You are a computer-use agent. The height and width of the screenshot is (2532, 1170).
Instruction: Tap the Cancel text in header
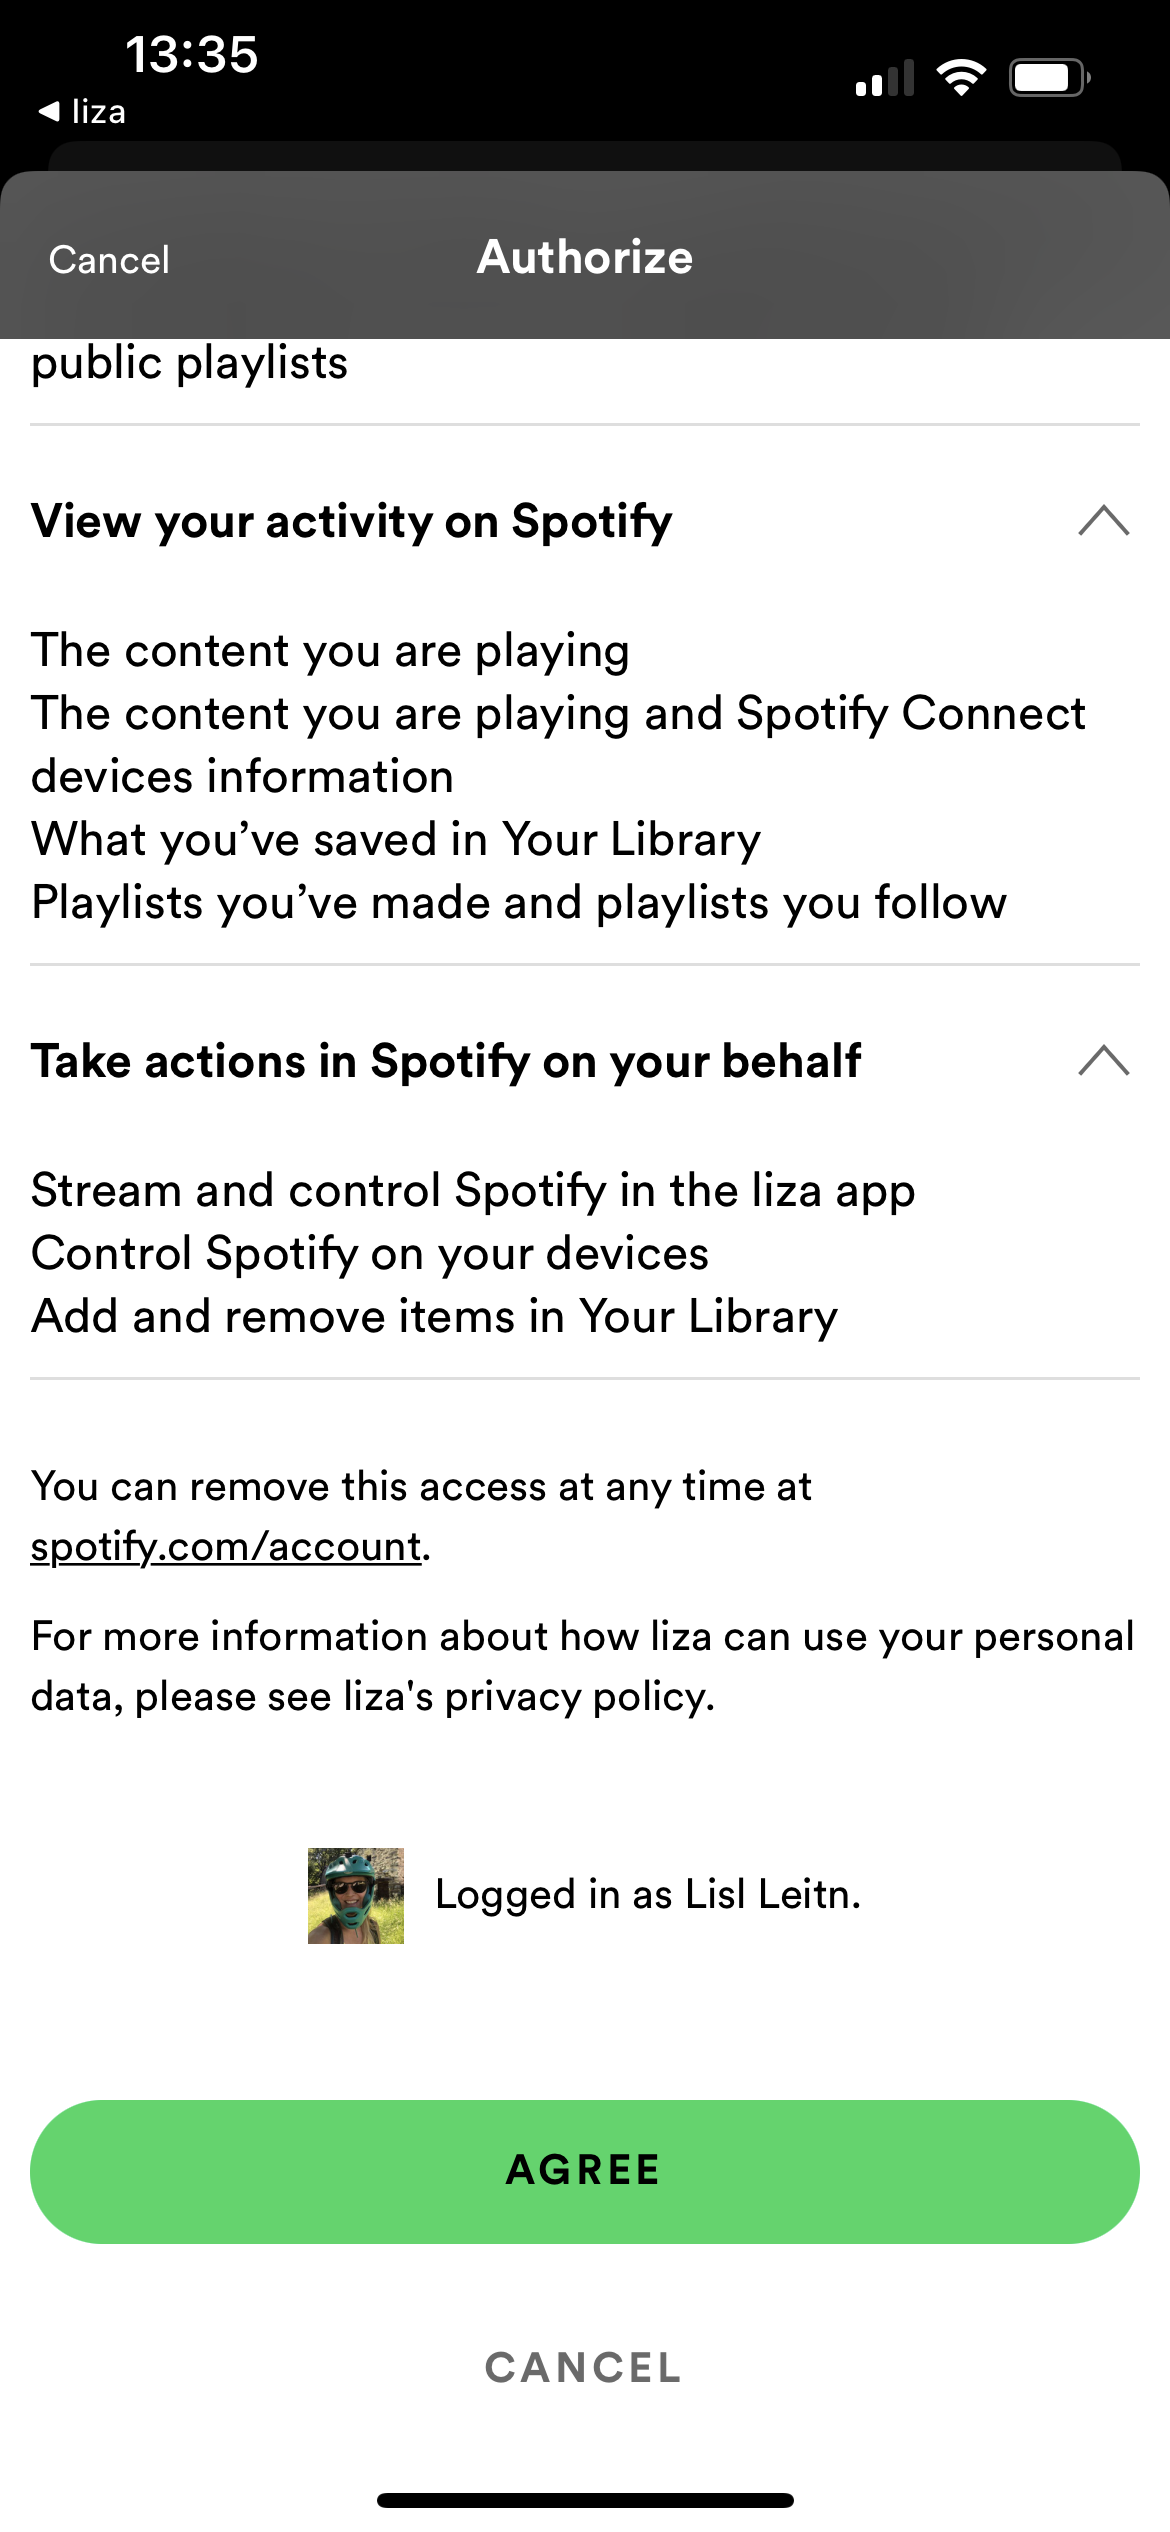(x=109, y=260)
